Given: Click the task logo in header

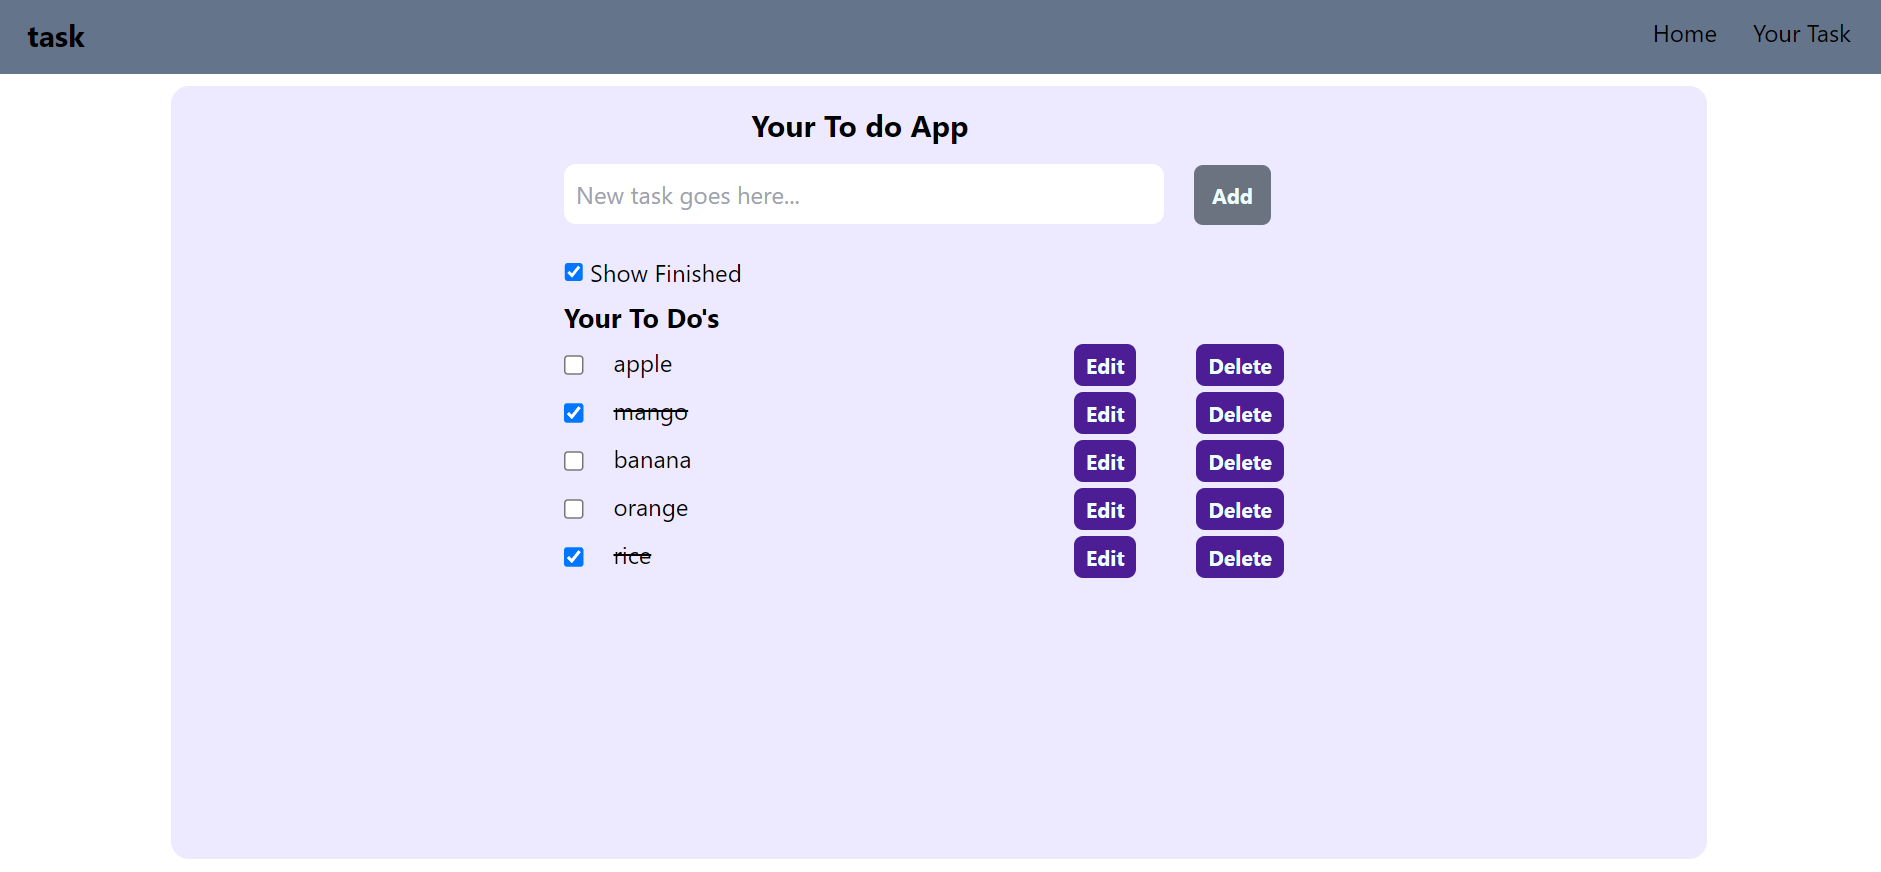Looking at the screenshot, I should click(x=56, y=37).
